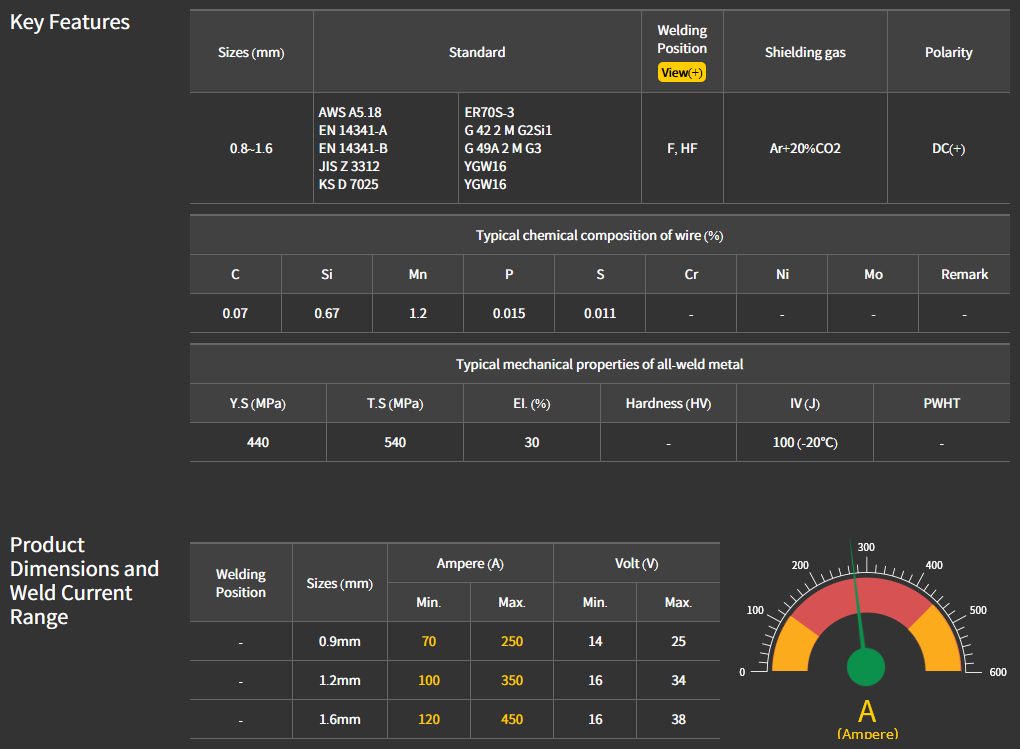Click the DC(+) polarity value

point(948,148)
